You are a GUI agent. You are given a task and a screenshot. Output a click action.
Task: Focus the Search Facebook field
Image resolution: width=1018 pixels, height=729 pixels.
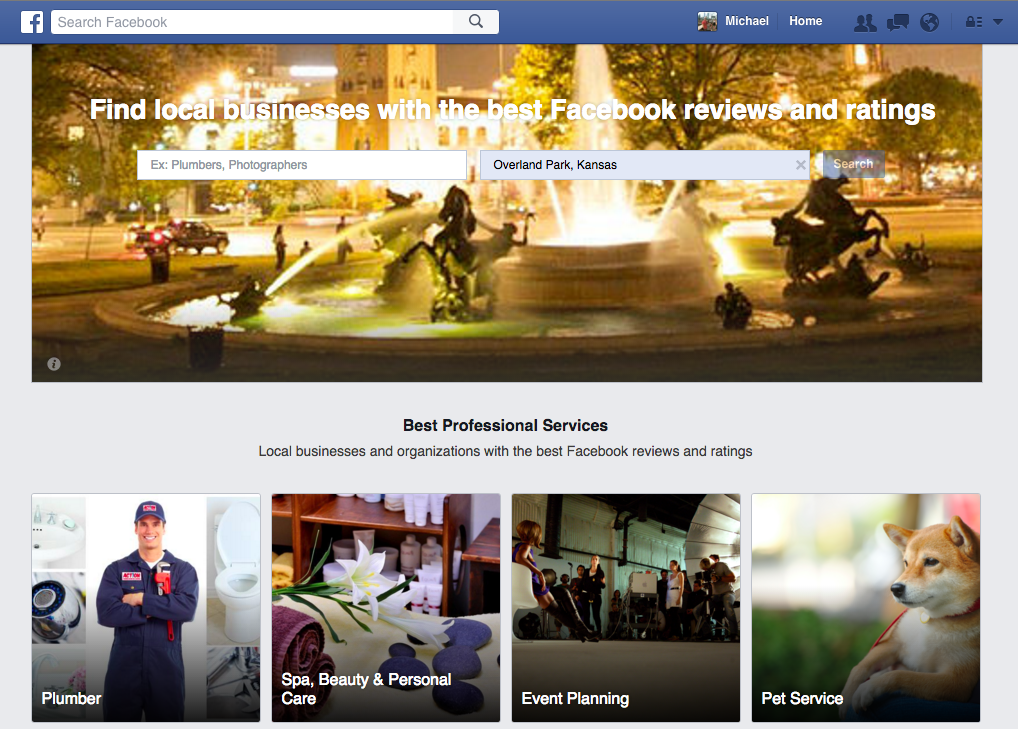point(253,22)
